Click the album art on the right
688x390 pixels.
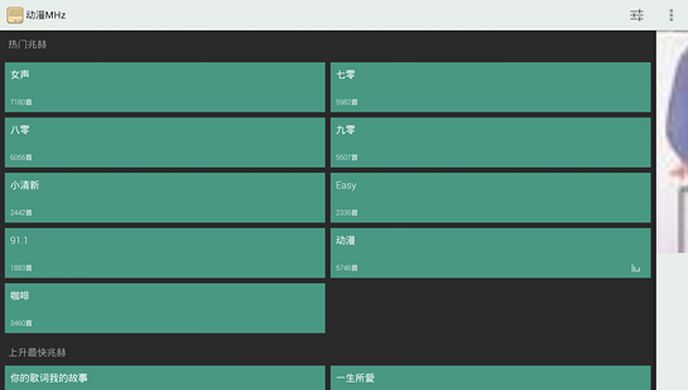[673, 143]
